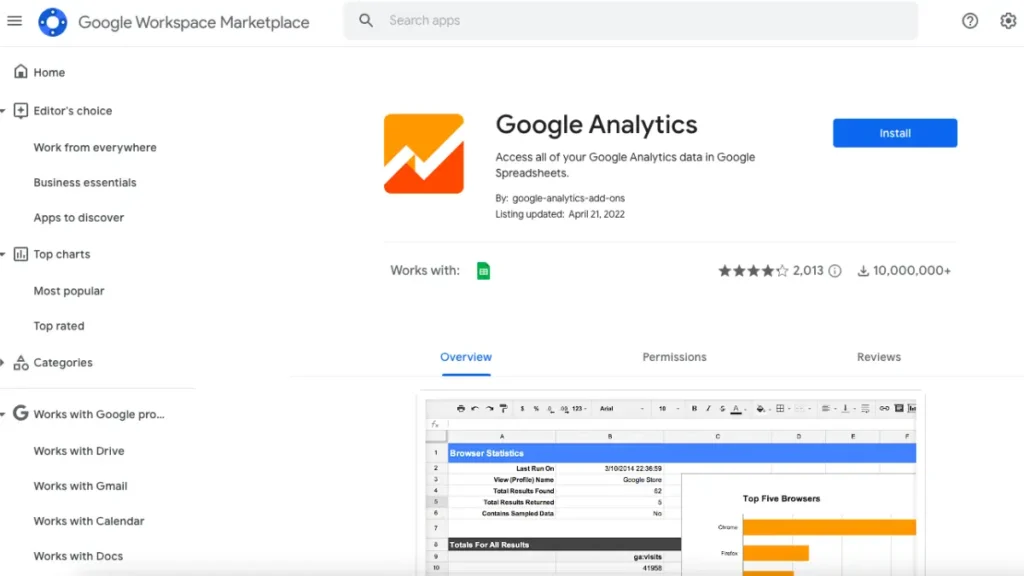Click the Top charts bar icon
Image resolution: width=1024 pixels, height=576 pixels.
coord(21,254)
